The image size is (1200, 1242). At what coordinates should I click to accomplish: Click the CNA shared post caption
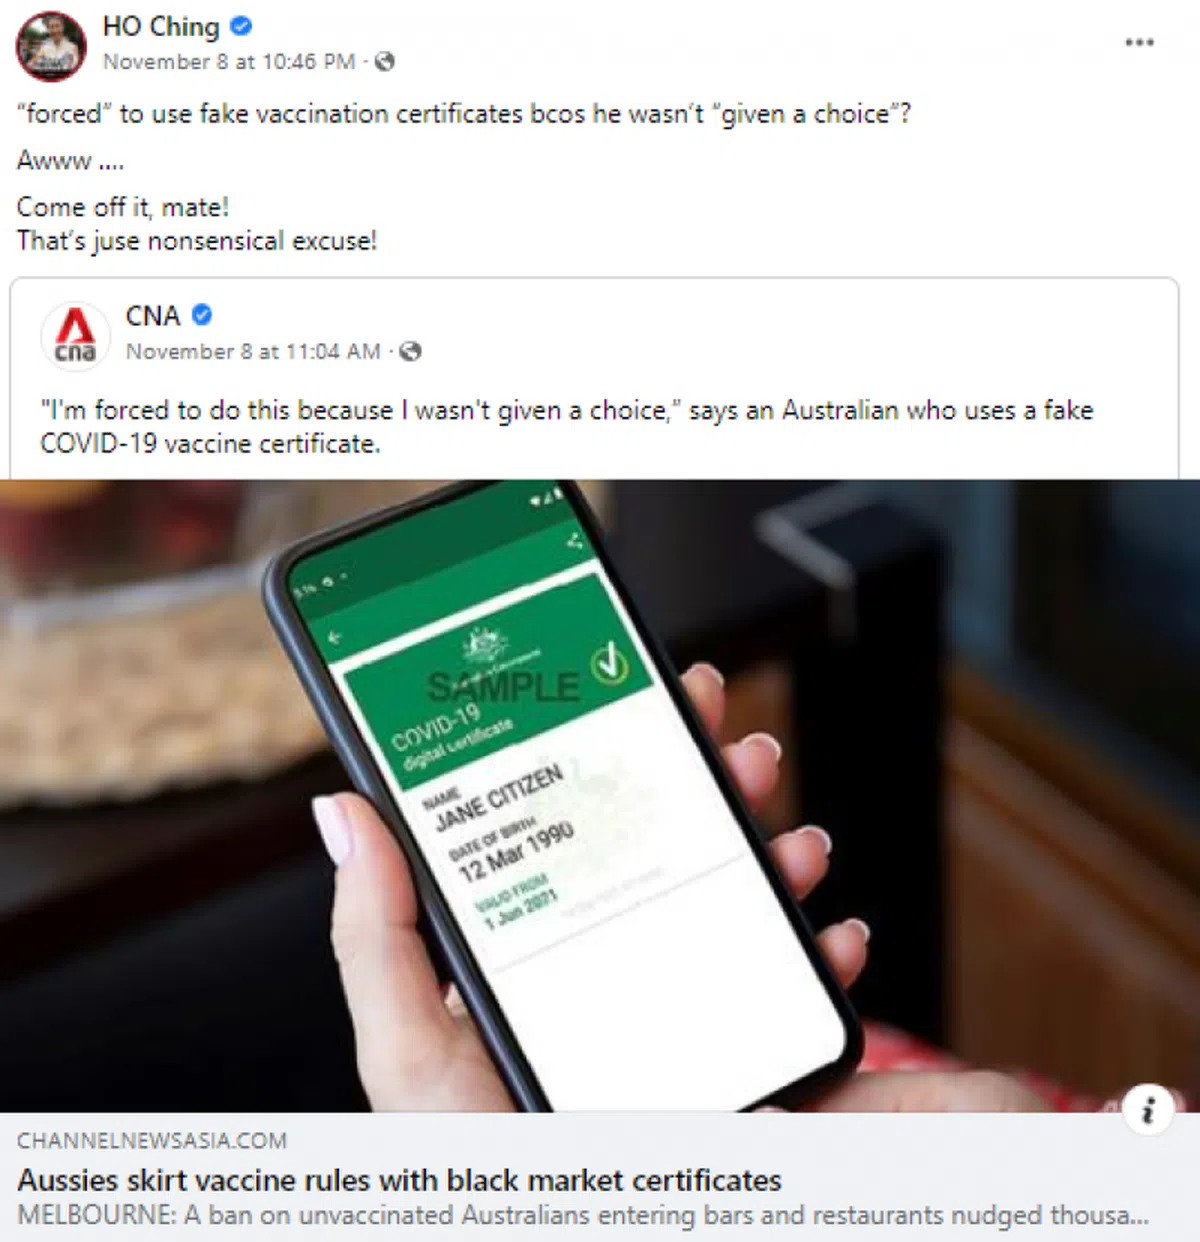(567, 426)
